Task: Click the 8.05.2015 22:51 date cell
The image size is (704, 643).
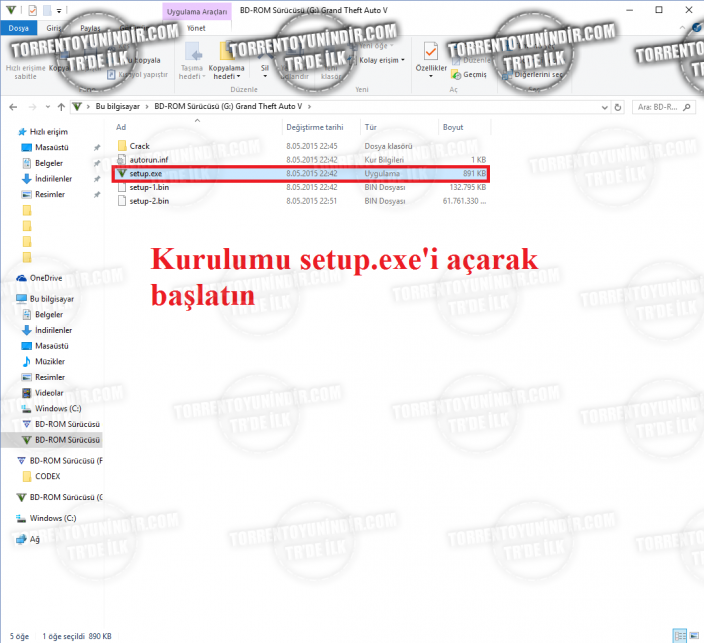Action: tap(311, 201)
